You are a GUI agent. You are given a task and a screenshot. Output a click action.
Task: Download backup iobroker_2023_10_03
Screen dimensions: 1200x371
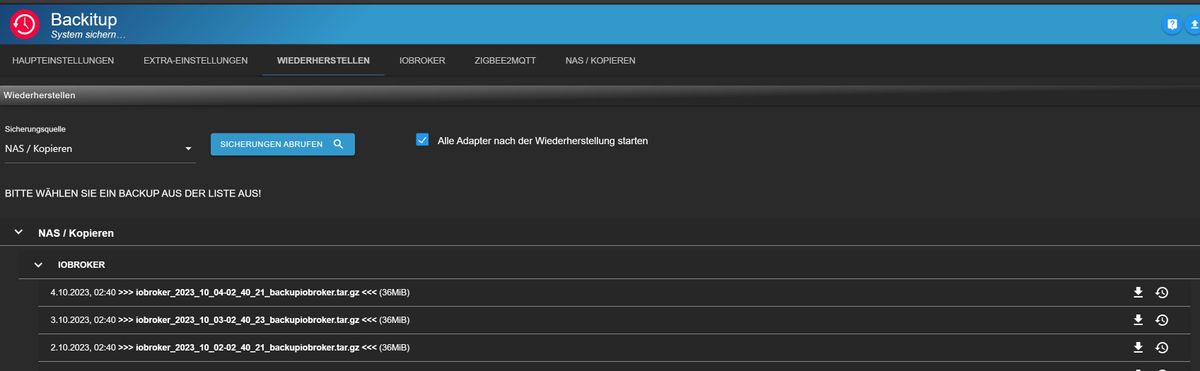1137,320
